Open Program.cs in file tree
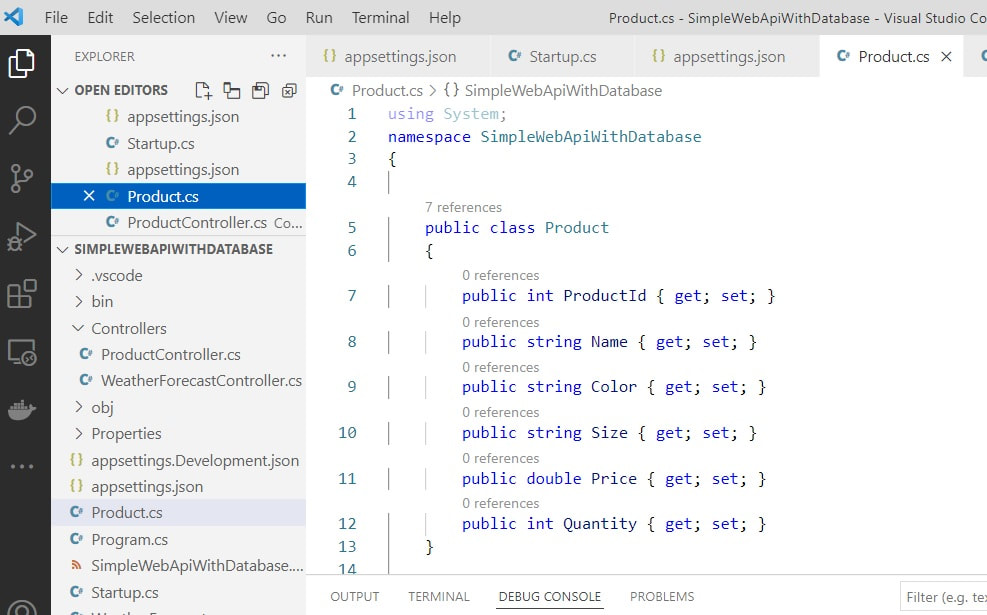The width and height of the screenshot is (987, 615). (129, 539)
